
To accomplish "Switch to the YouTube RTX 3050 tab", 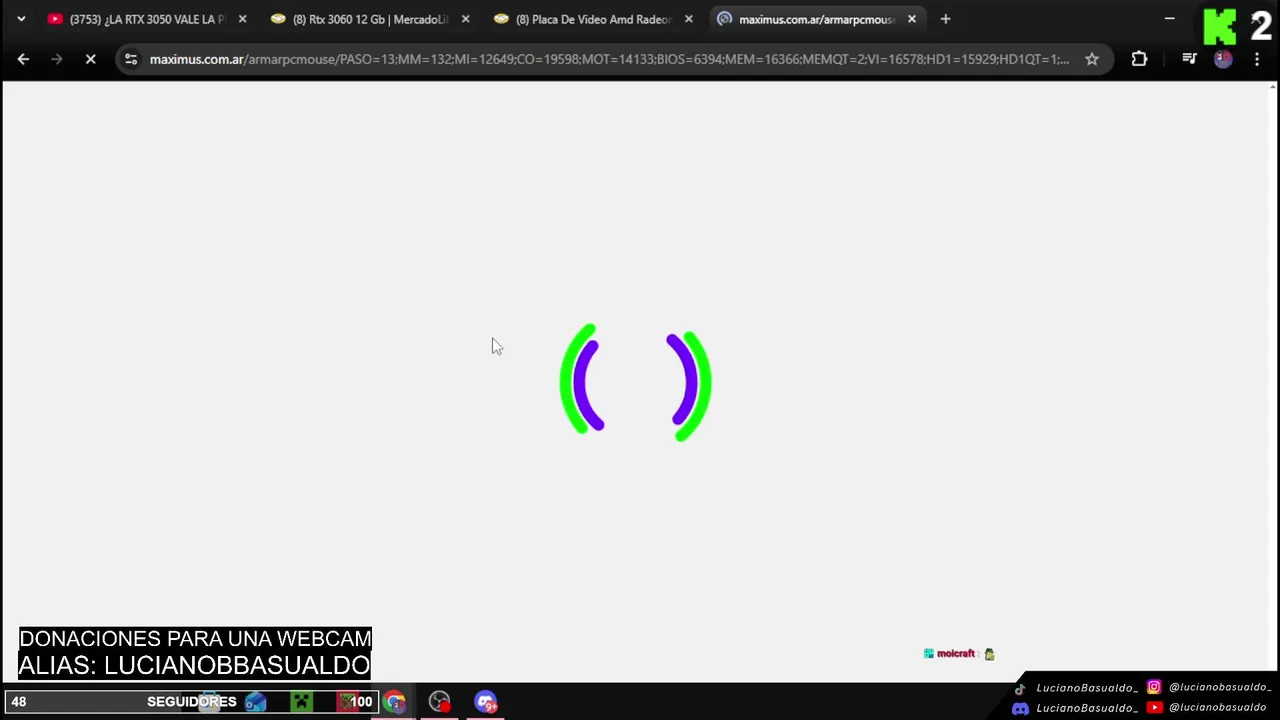I will click(x=147, y=19).
